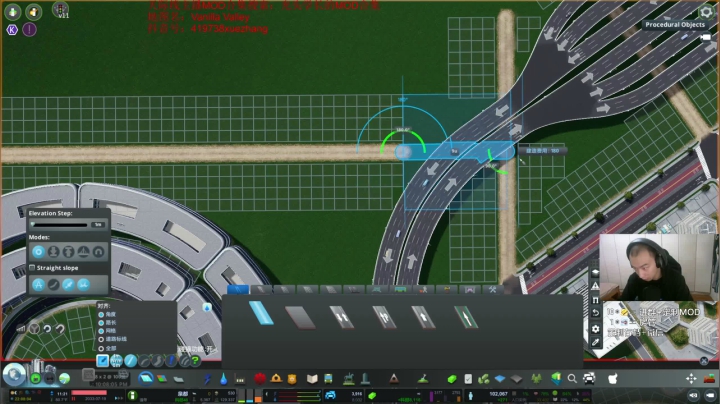Open the Bulldoze tool icon
This screenshot has height=404, width=720.
click(709, 379)
